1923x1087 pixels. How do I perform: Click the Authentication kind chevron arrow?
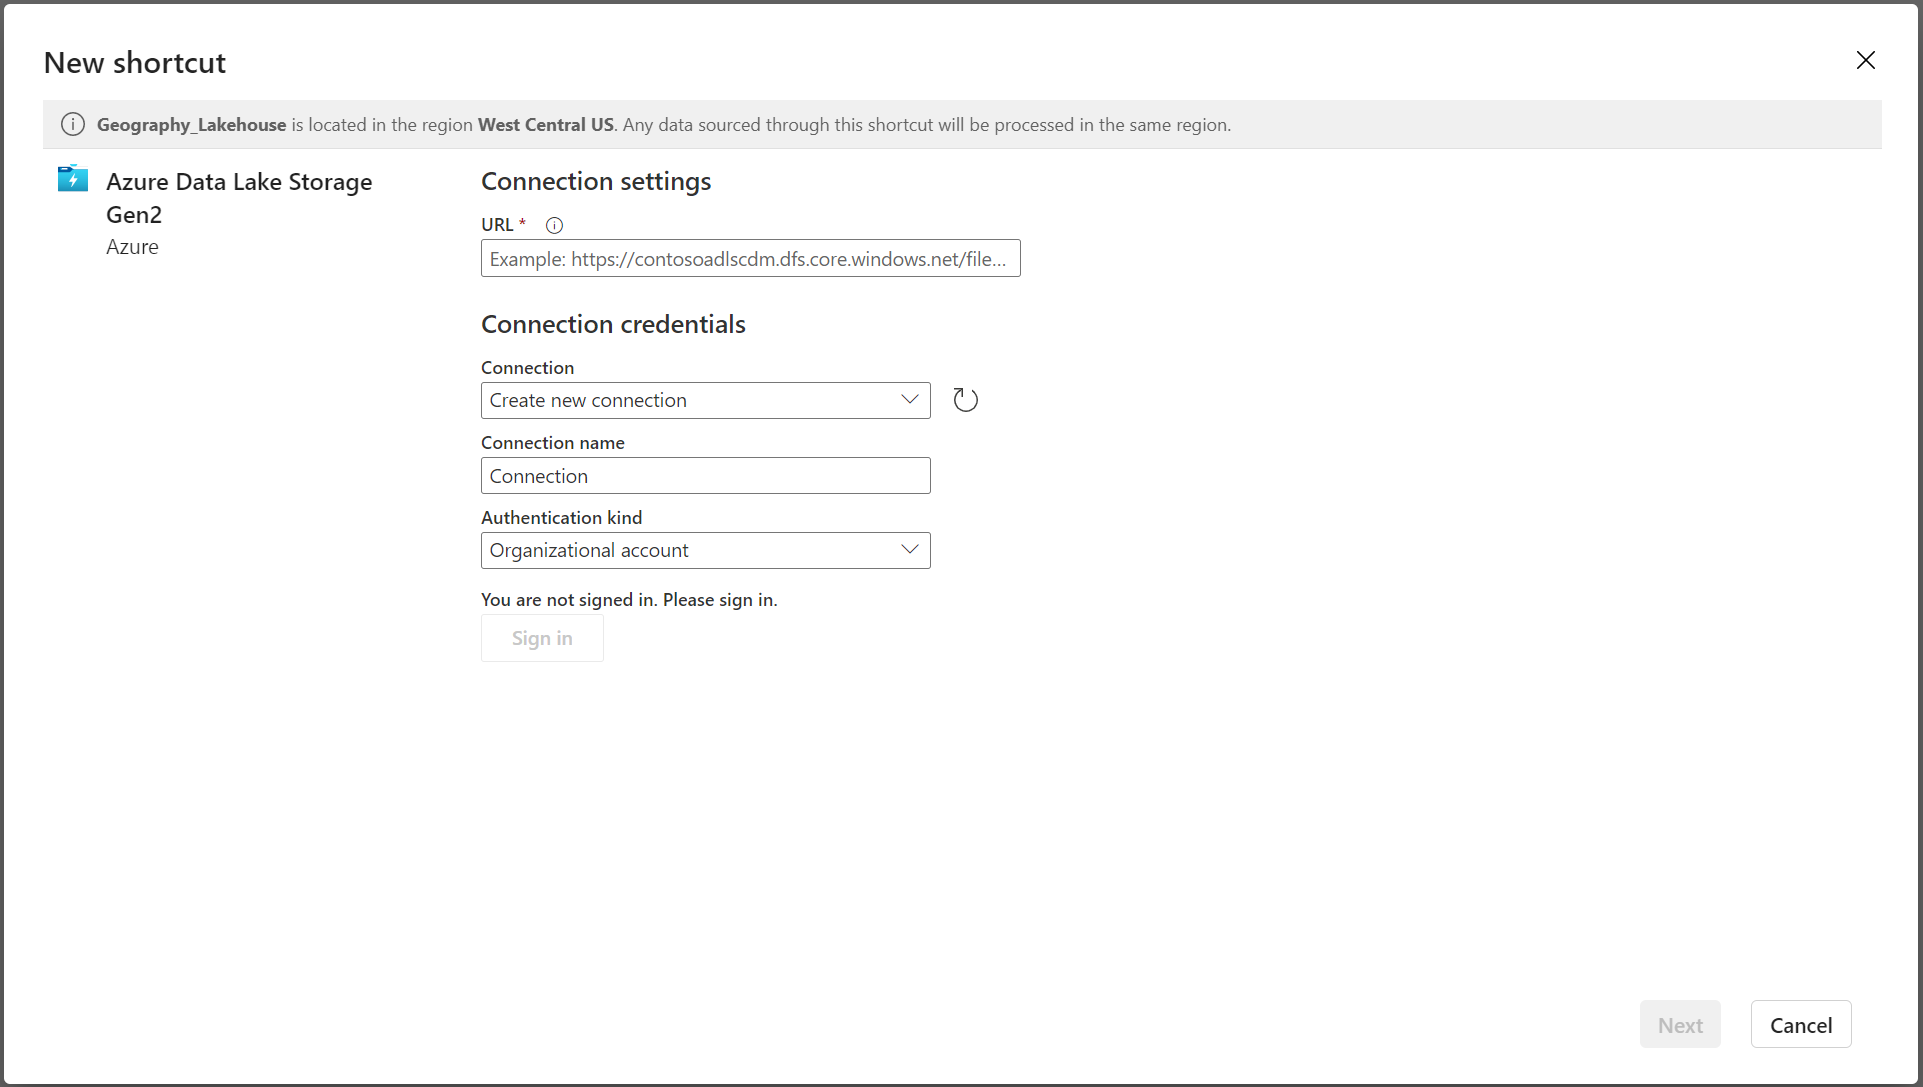909,550
